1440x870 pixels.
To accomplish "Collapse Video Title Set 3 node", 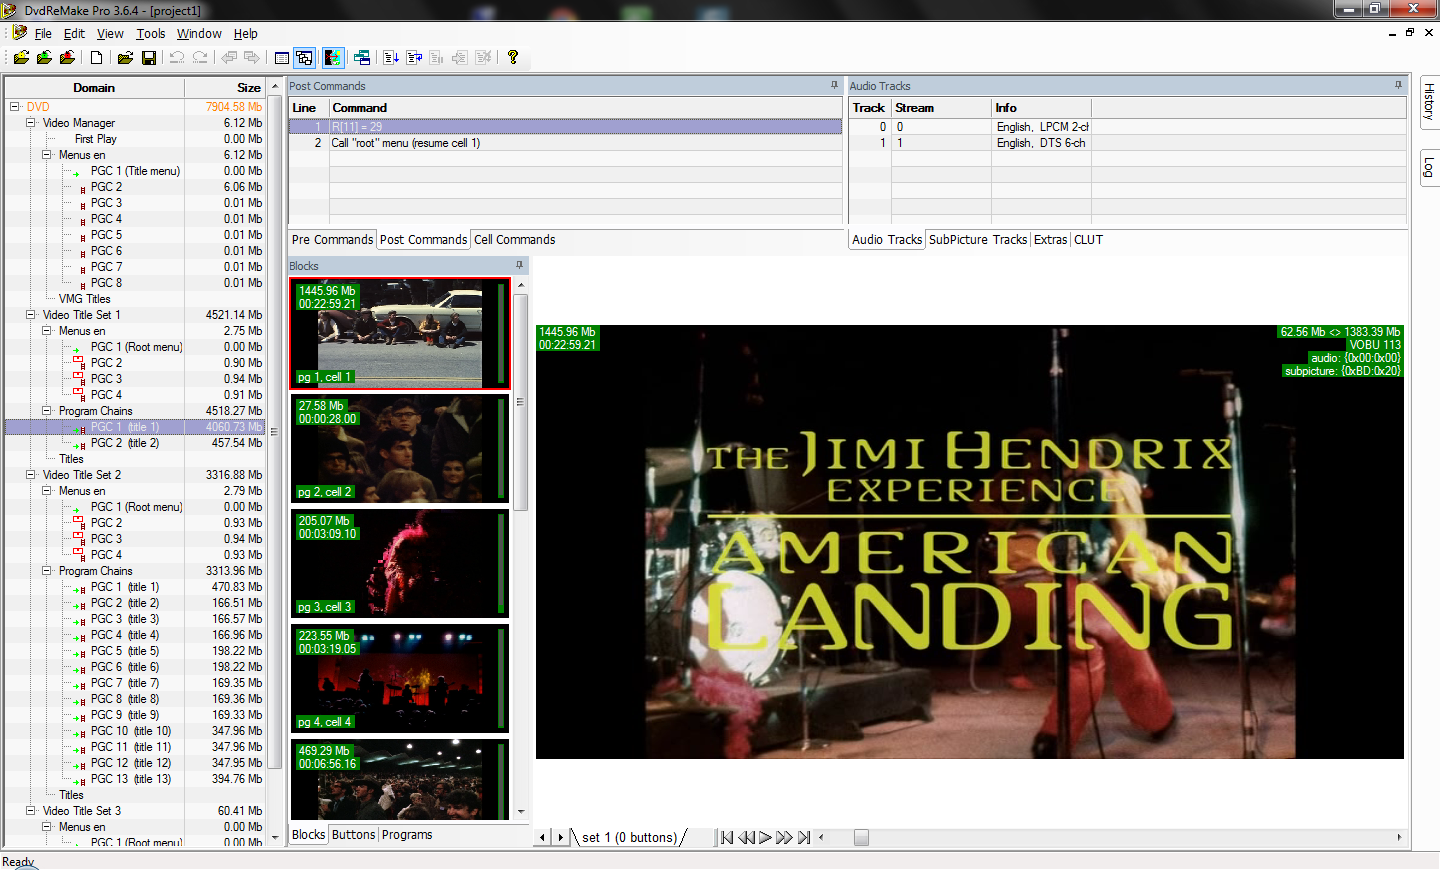I will coord(30,811).
